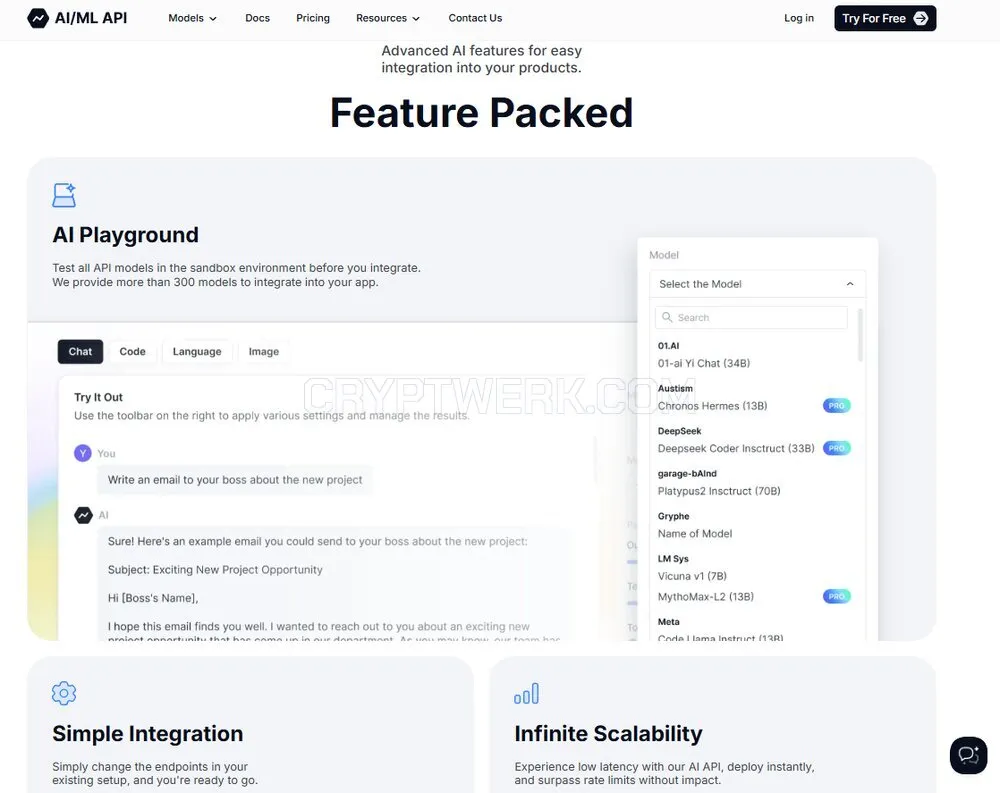Click the Log in link
Image resolution: width=1000 pixels, height=793 pixels.
[x=798, y=19]
